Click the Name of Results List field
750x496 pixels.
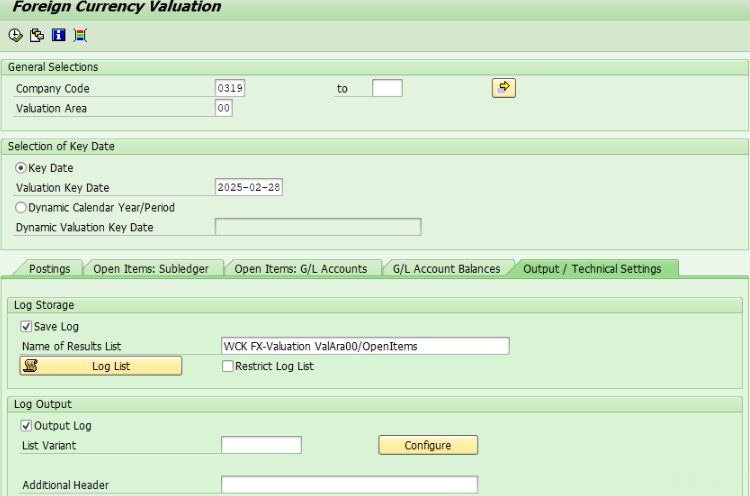[x=365, y=346]
